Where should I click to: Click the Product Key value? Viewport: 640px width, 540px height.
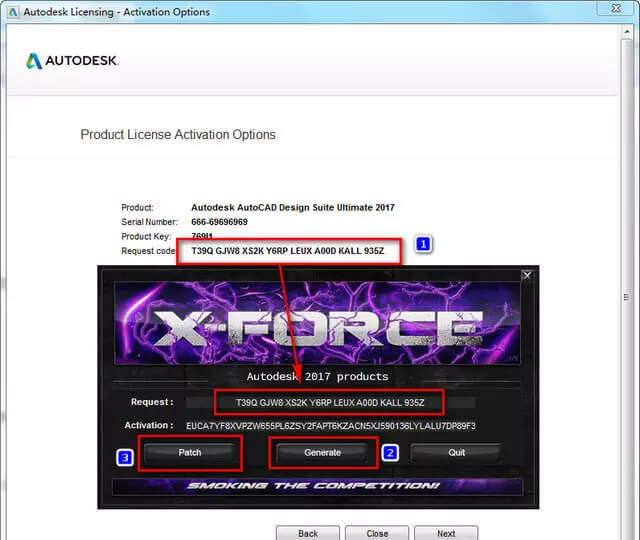click(202, 236)
